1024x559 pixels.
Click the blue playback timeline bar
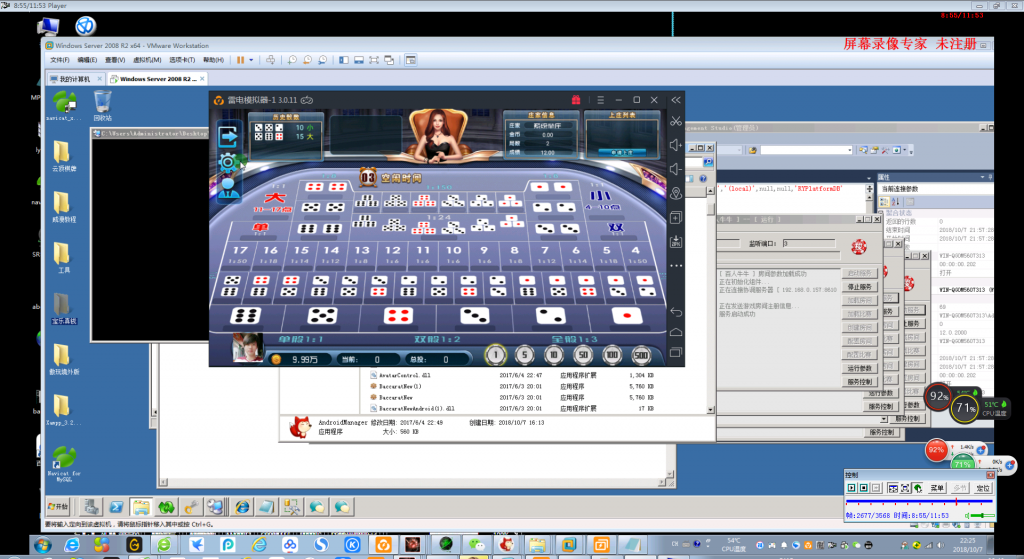click(x=919, y=502)
